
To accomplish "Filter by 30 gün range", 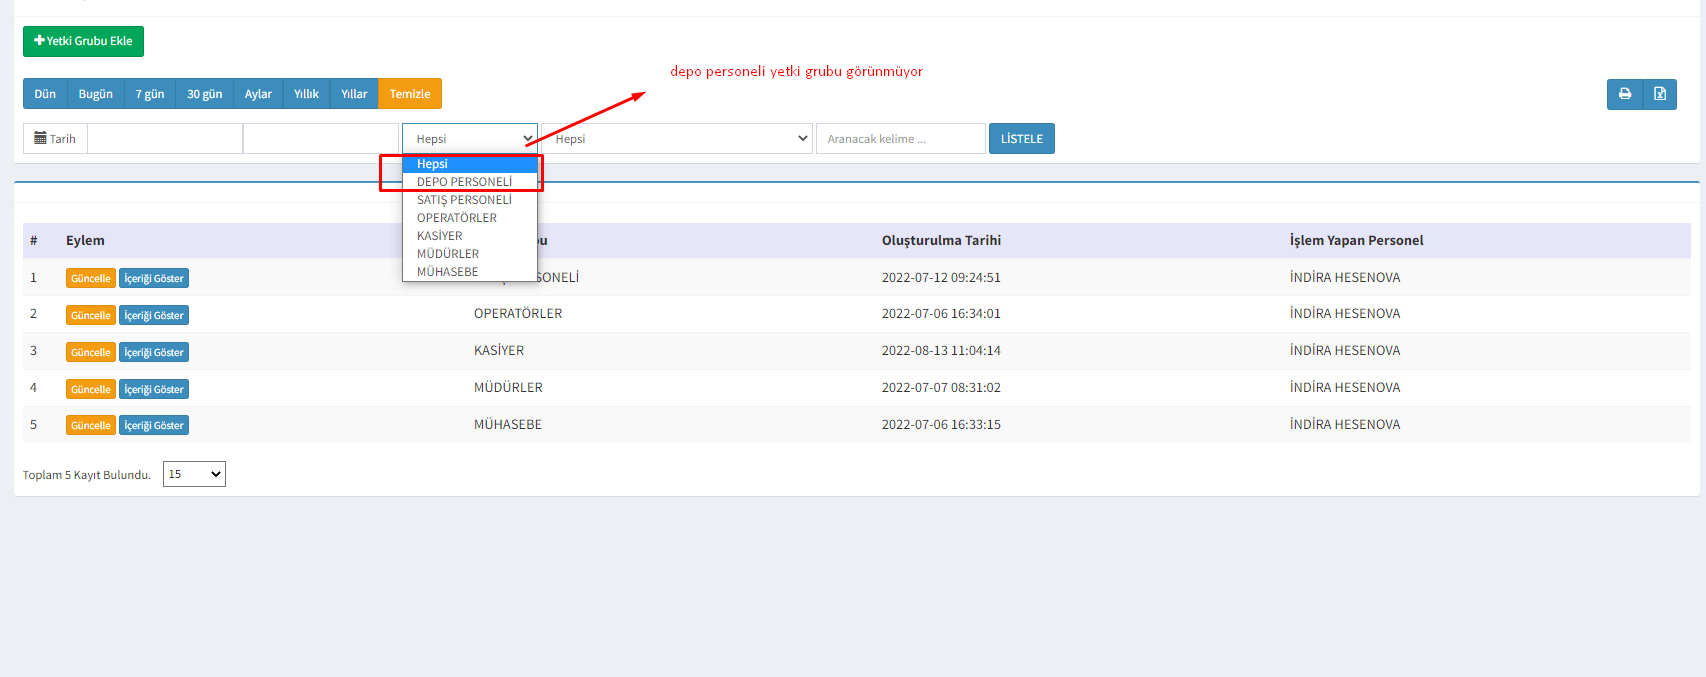I will pos(204,94).
